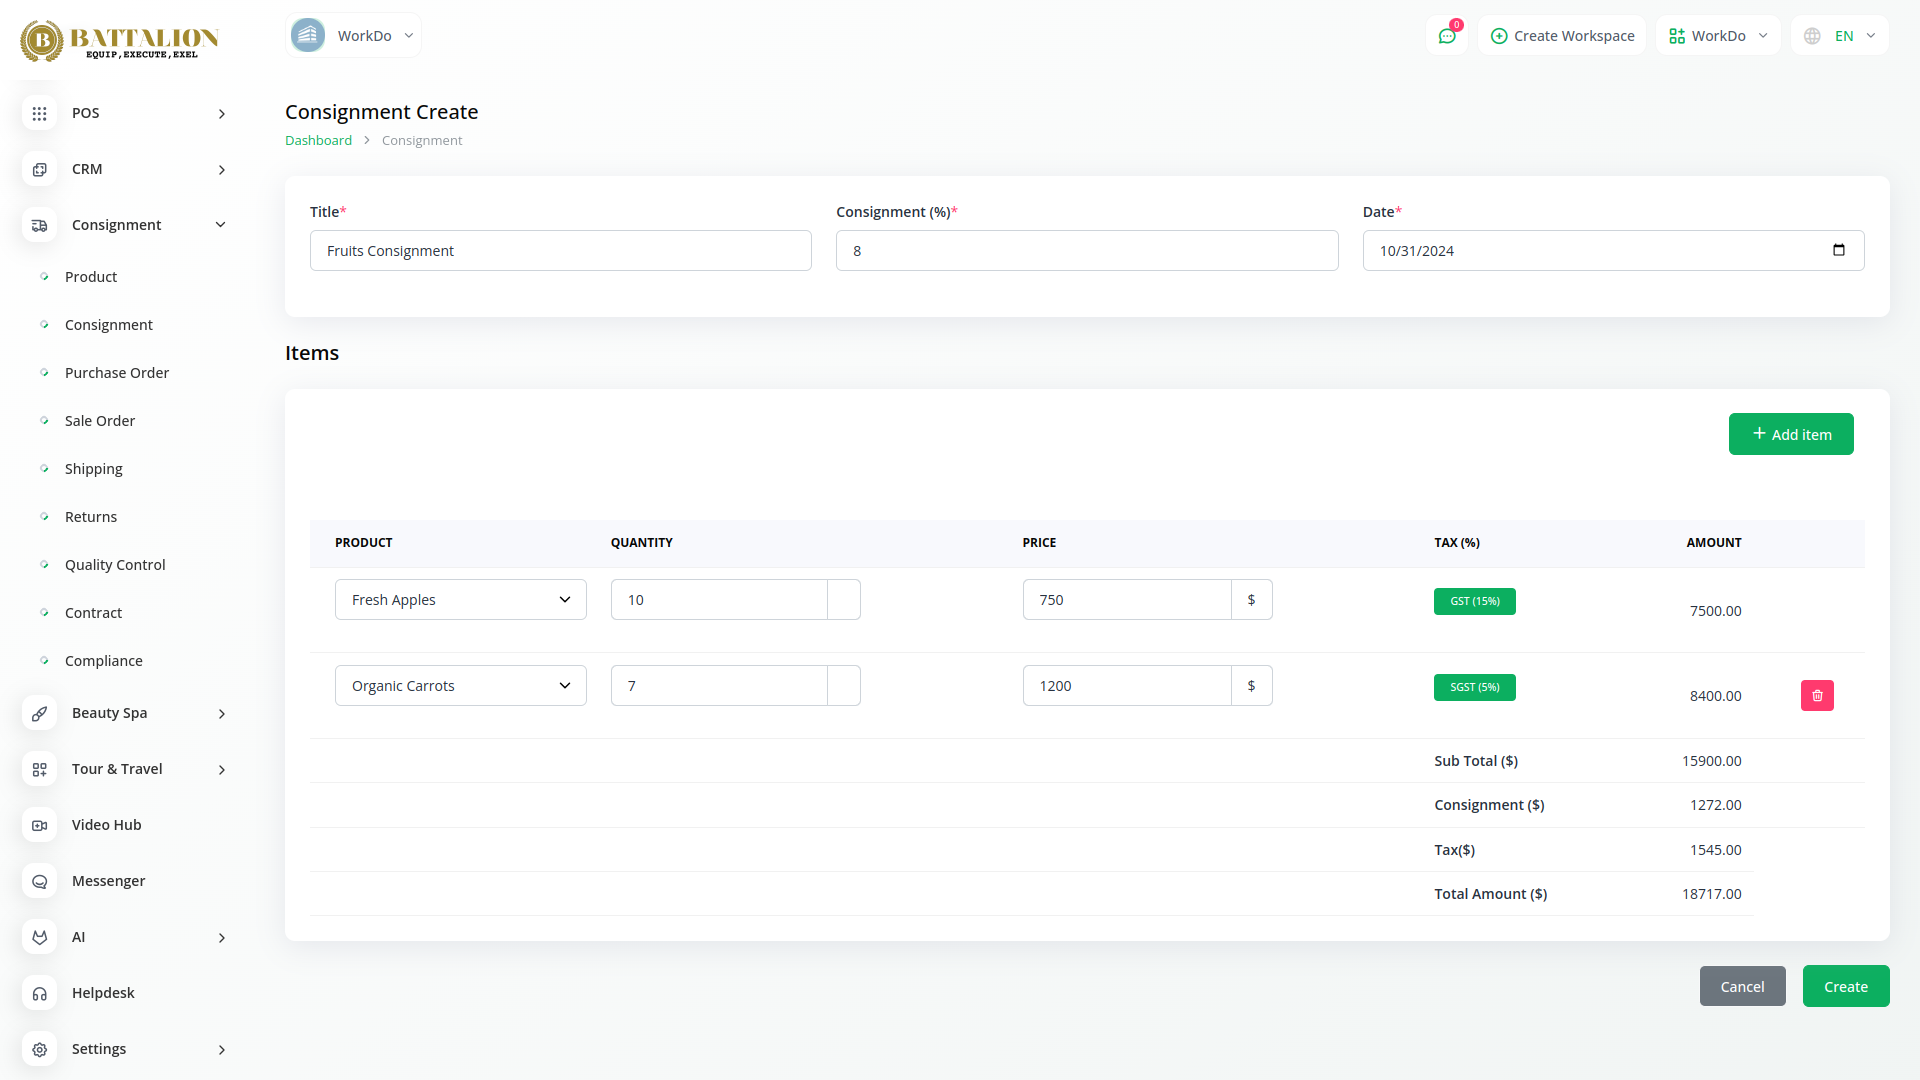The width and height of the screenshot is (1920, 1080).
Task: Open the Quality Control submenu item
Action: [x=115, y=565]
